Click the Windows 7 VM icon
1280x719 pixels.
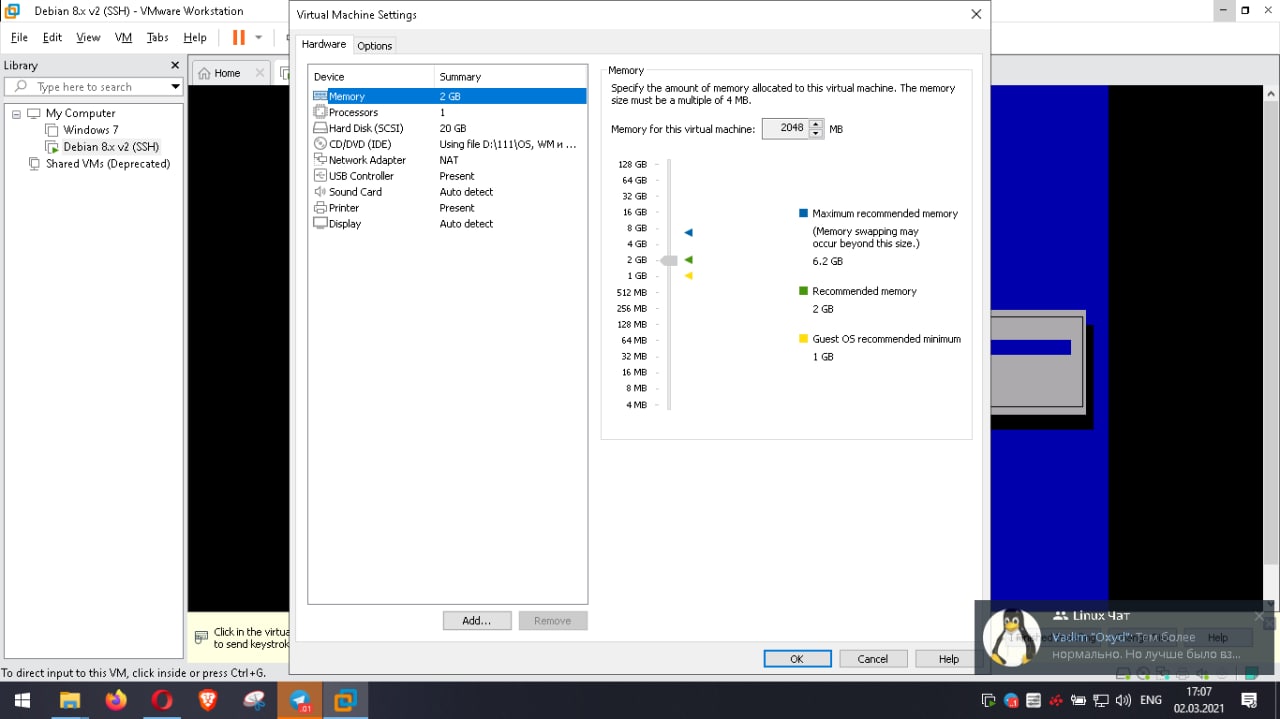(52, 130)
